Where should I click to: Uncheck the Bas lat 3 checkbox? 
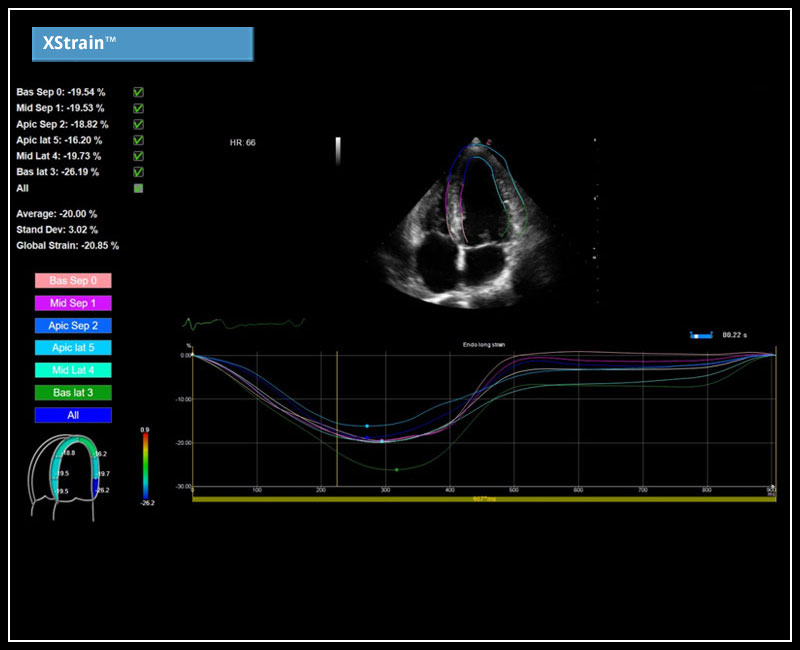[138, 172]
